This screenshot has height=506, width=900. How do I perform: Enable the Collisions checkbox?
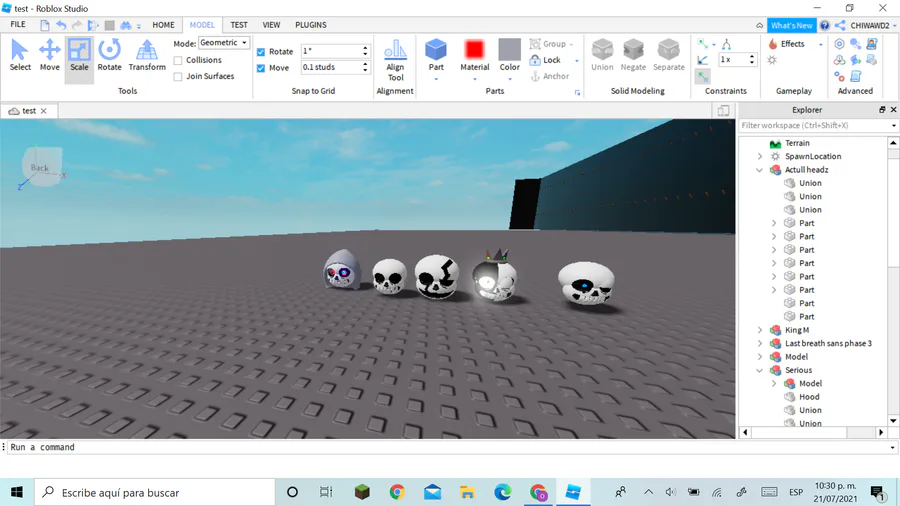click(x=178, y=60)
